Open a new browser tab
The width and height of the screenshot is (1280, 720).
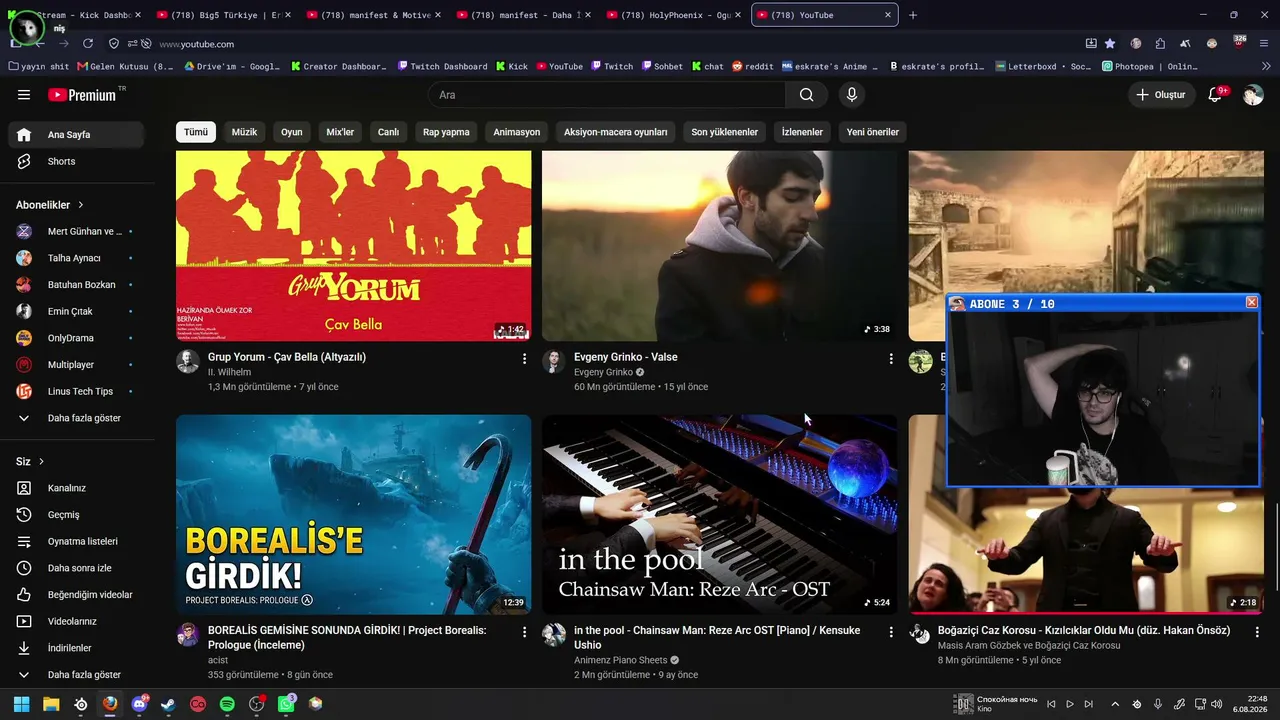point(912,15)
